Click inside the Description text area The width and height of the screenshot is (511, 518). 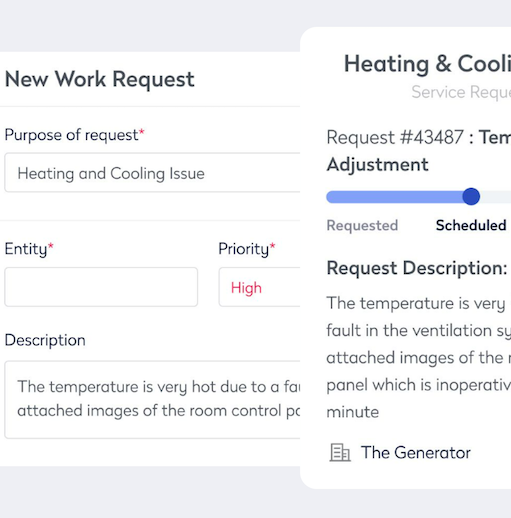click(152, 399)
